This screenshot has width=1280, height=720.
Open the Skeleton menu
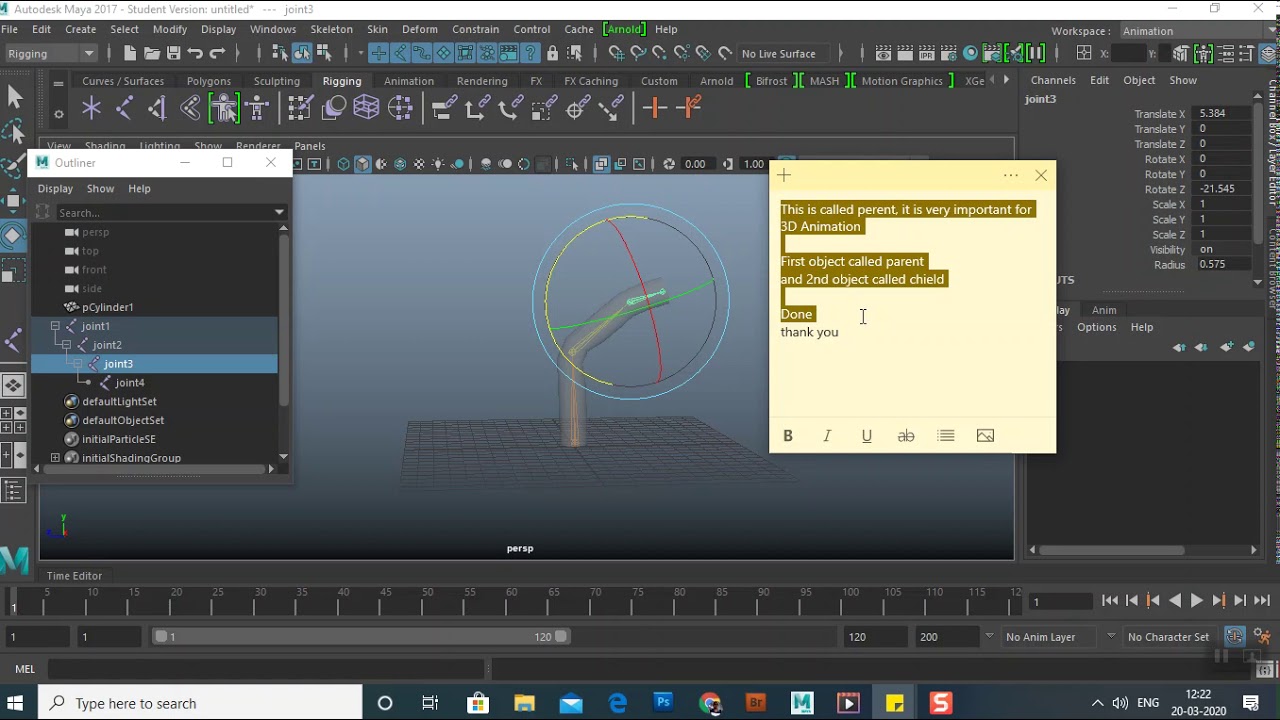(x=331, y=29)
